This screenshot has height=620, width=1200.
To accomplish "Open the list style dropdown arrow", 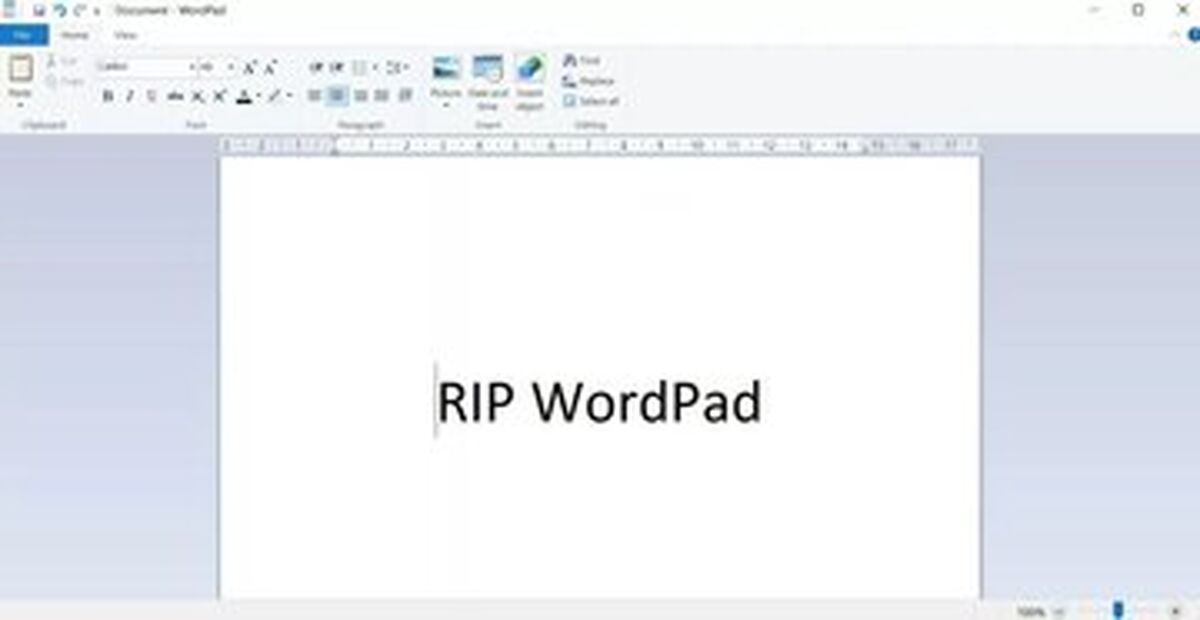I will (x=375, y=67).
